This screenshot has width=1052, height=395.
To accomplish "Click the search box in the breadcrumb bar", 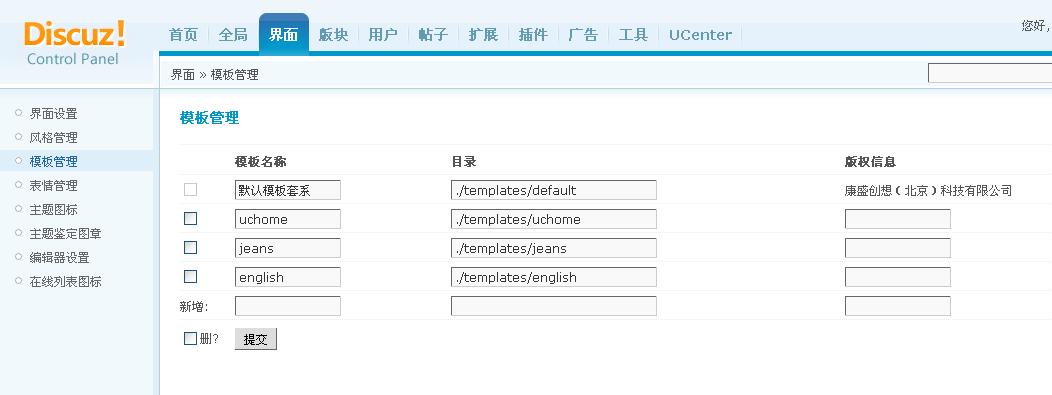I will (x=990, y=73).
